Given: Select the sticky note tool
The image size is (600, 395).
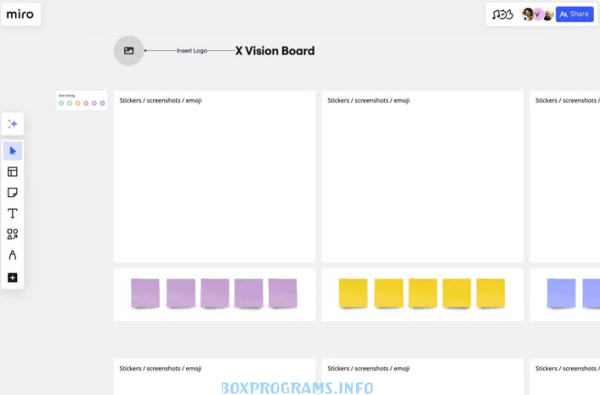Looking at the screenshot, I should tap(13, 193).
